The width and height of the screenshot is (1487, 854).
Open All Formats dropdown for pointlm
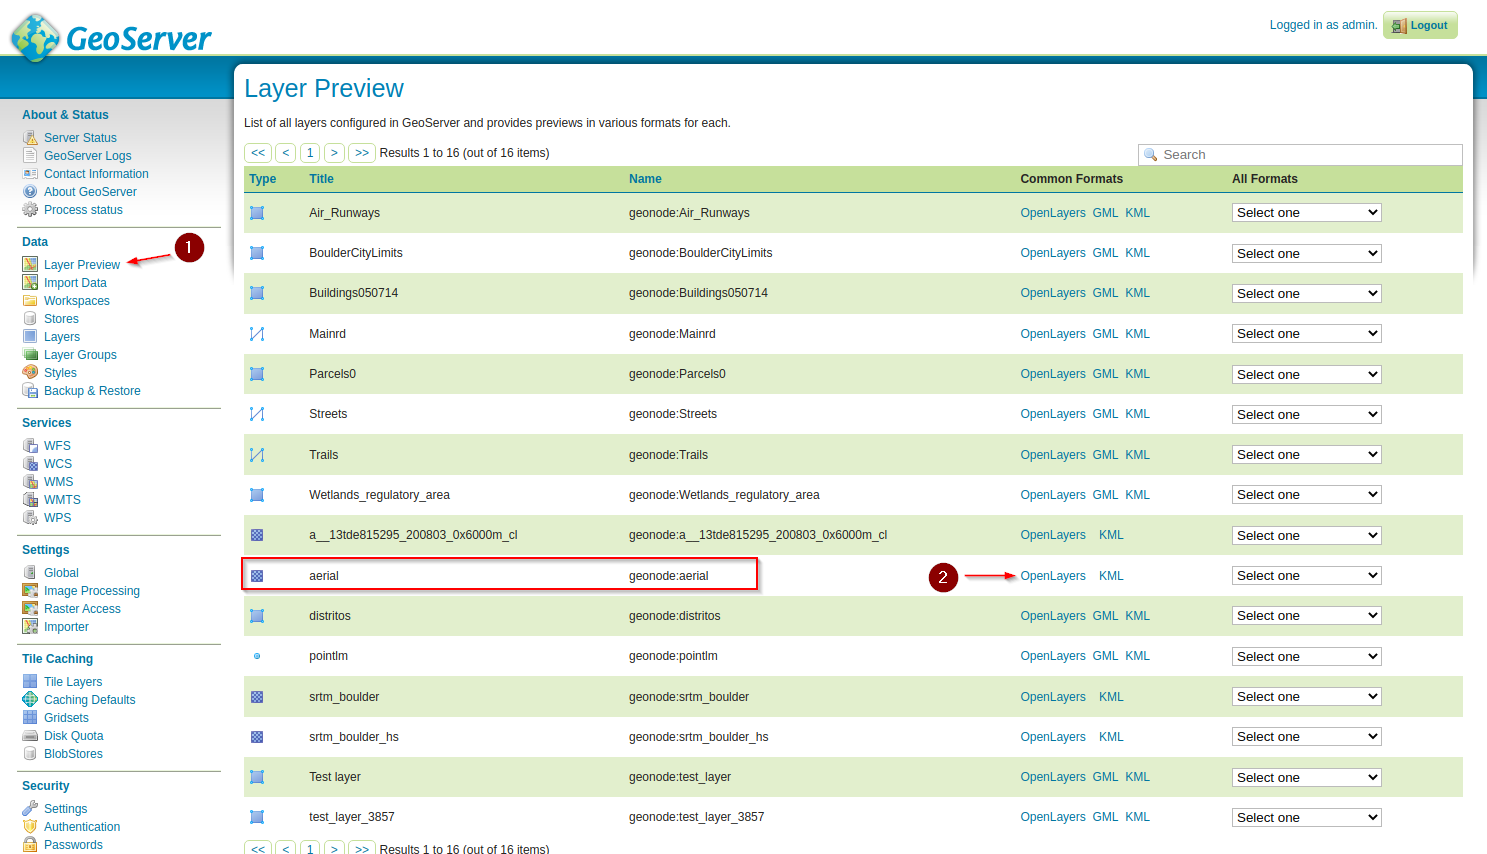pyautogui.click(x=1307, y=656)
